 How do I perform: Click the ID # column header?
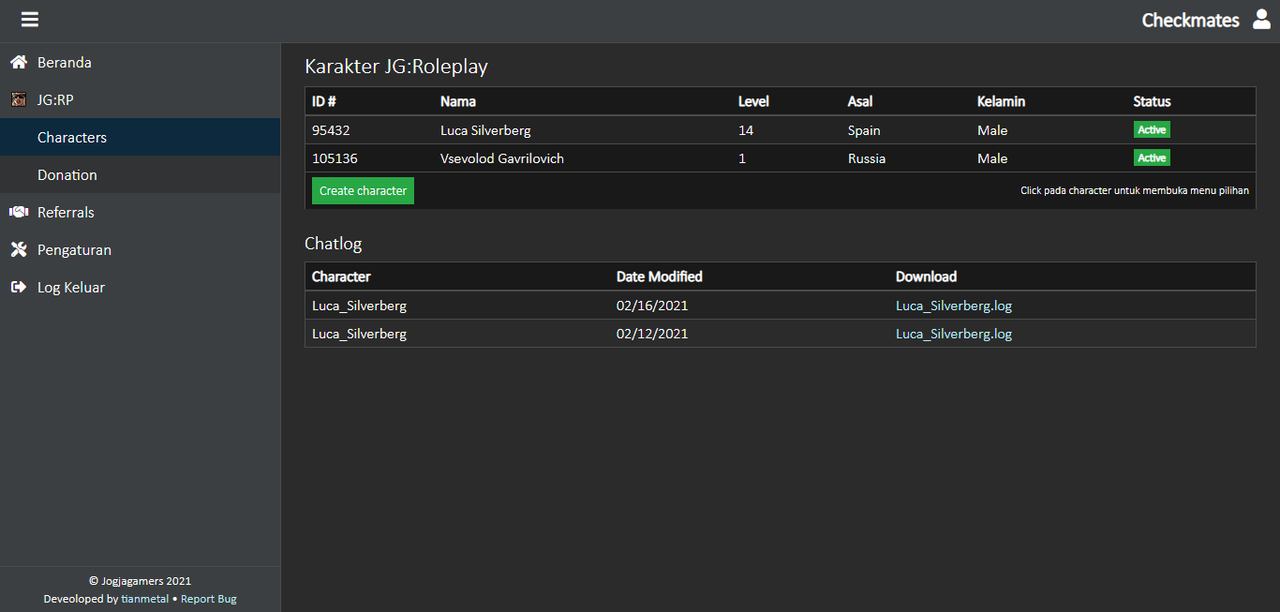[x=324, y=101]
